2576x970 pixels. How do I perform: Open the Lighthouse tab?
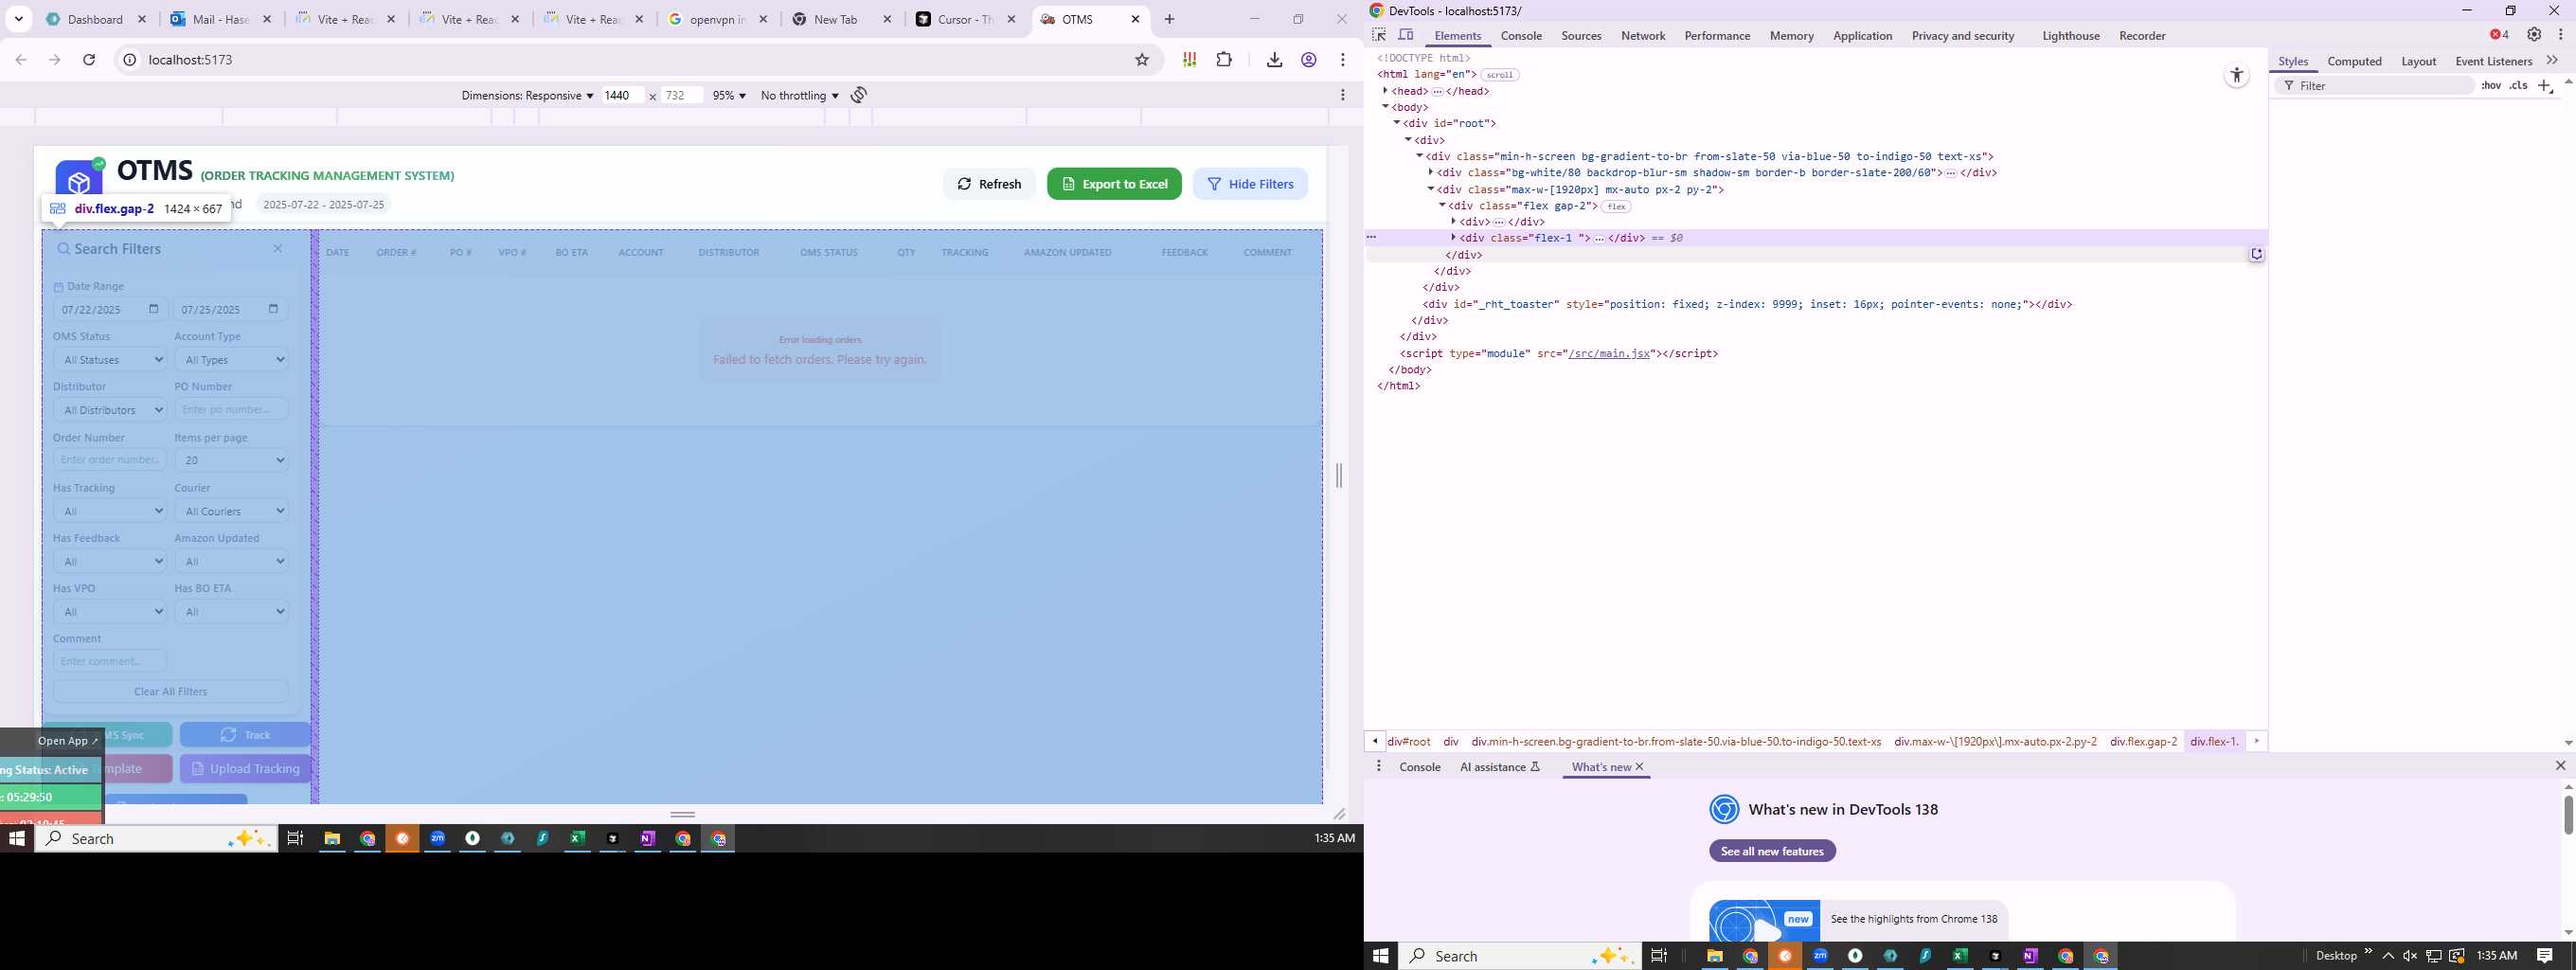click(2070, 36)
